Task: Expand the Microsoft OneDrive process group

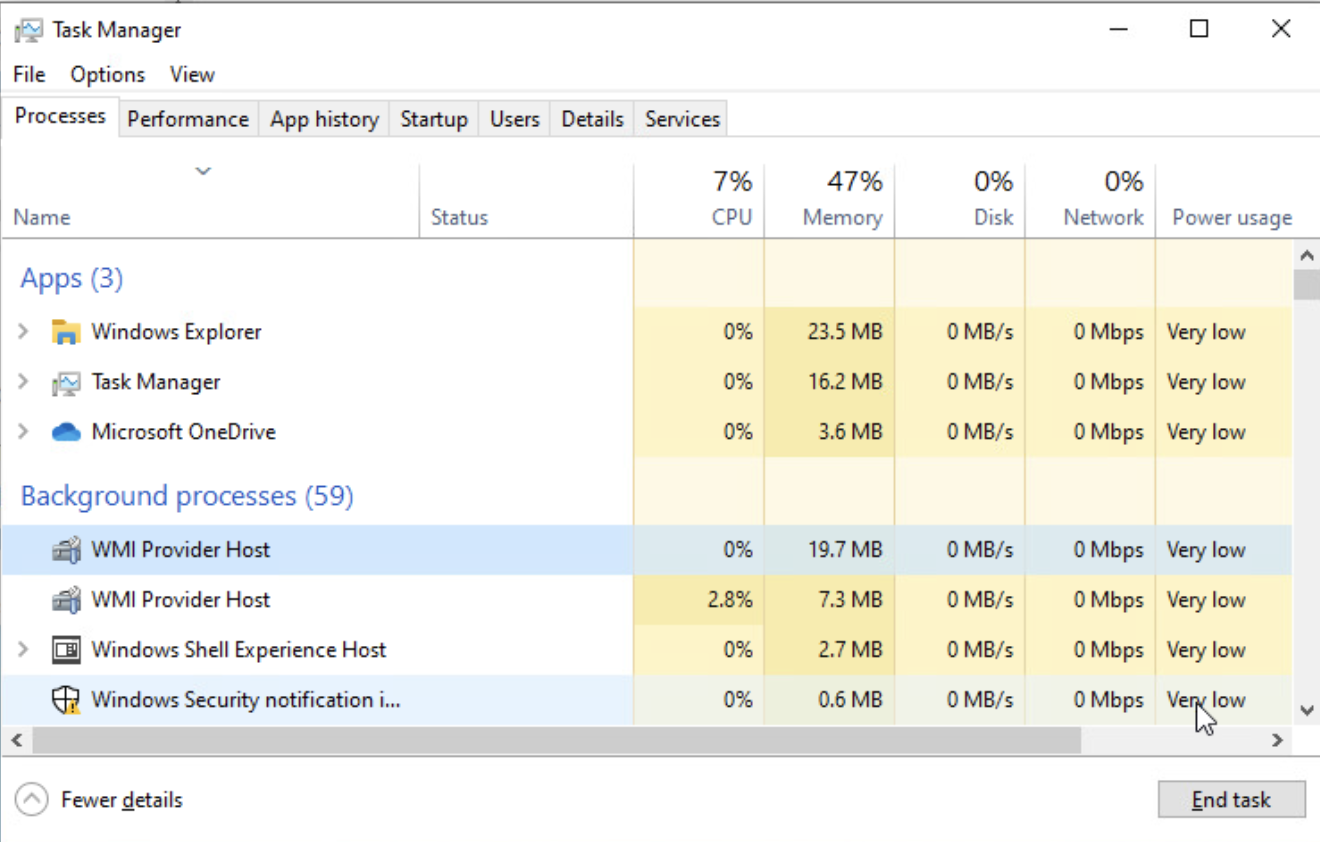Action: (x=24, y=431)
